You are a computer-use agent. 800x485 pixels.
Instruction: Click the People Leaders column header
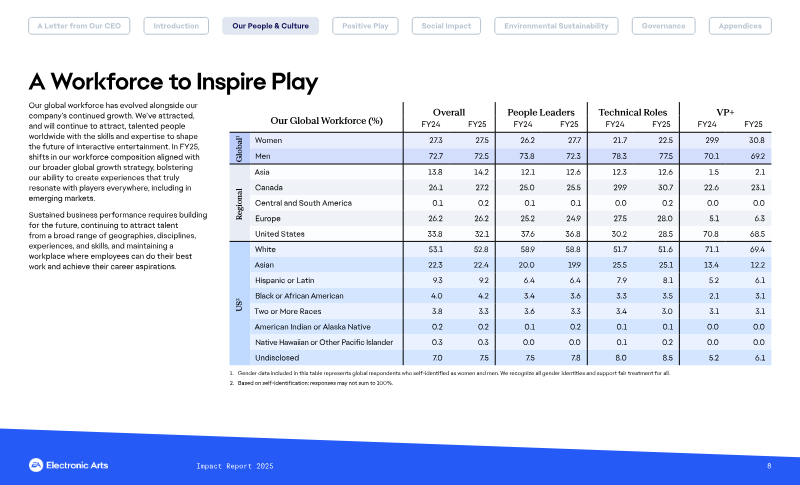coord(541,112)
